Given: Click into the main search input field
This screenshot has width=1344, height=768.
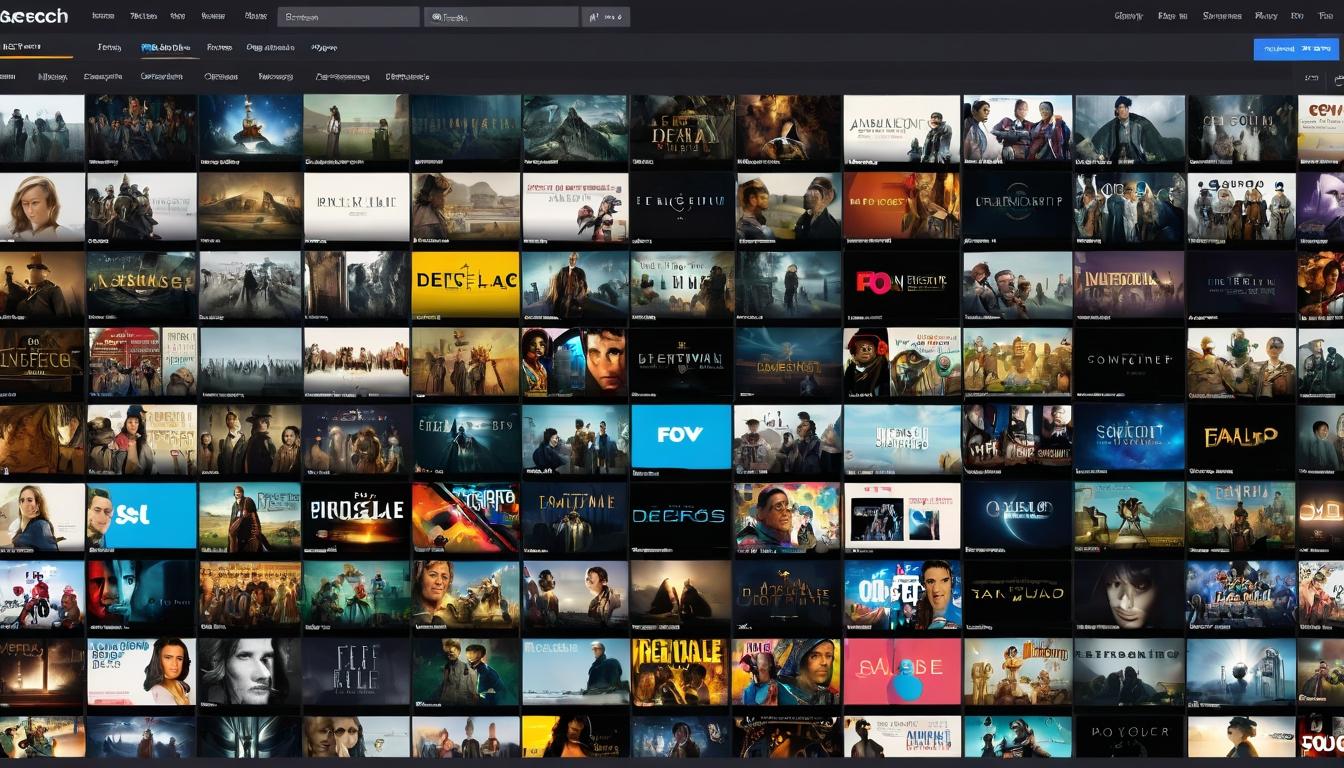Looking at the screenshot, I should click(348, 15).
